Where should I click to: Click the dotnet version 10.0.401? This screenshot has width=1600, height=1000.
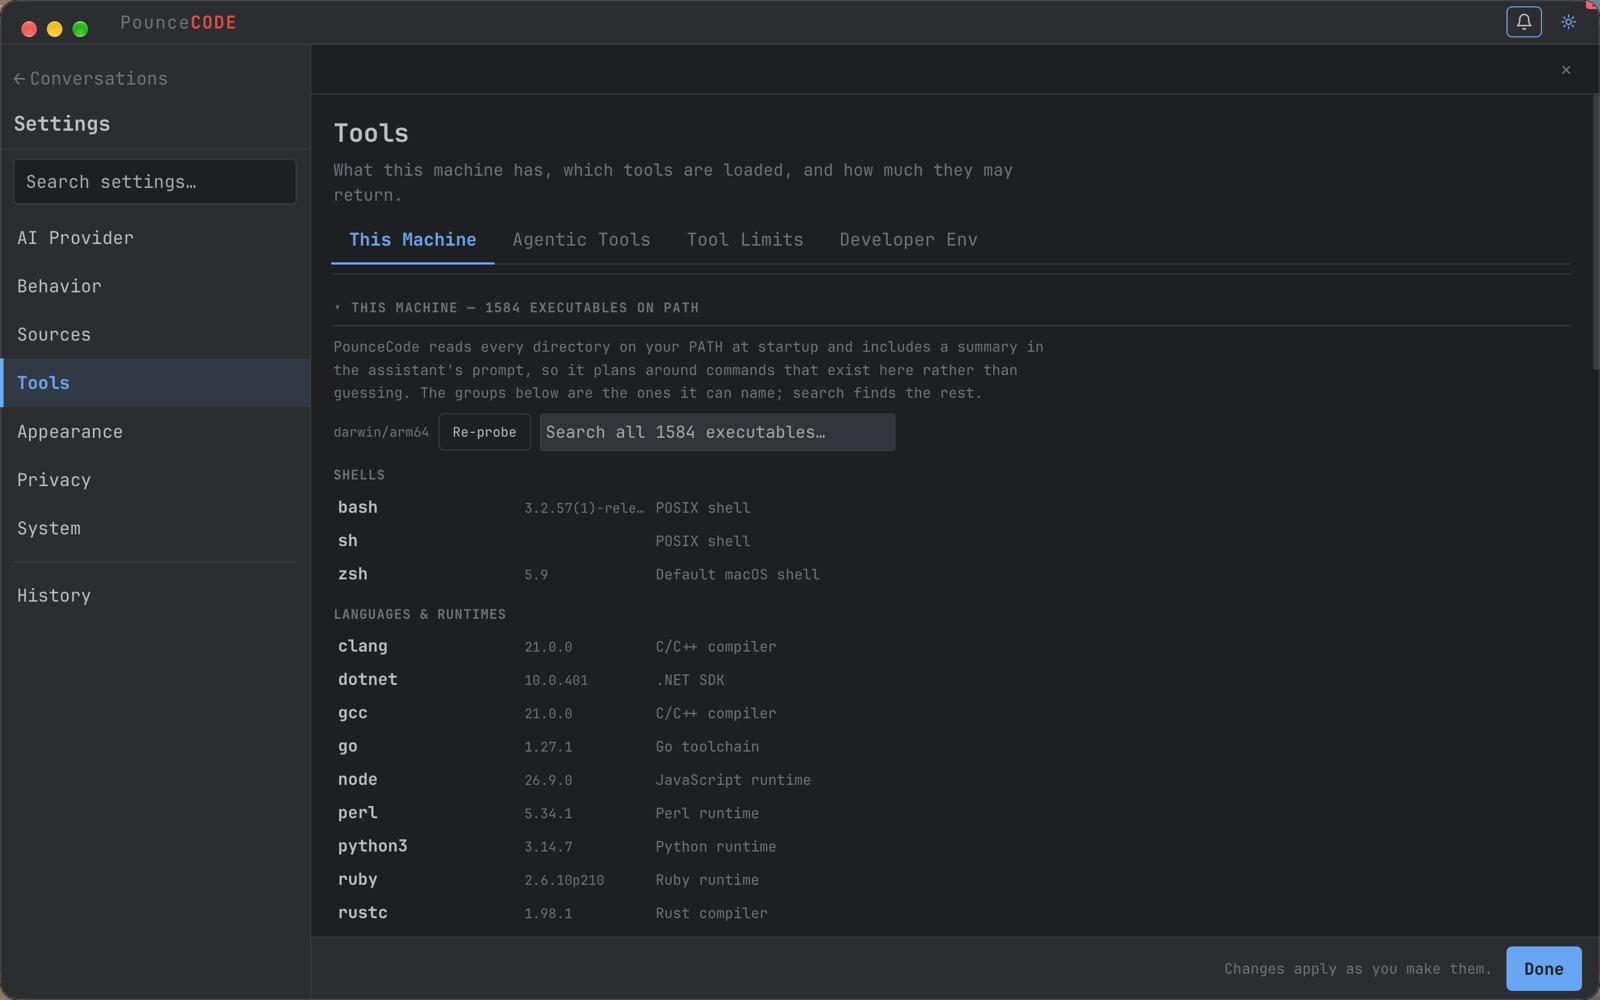tap(556, 680)
